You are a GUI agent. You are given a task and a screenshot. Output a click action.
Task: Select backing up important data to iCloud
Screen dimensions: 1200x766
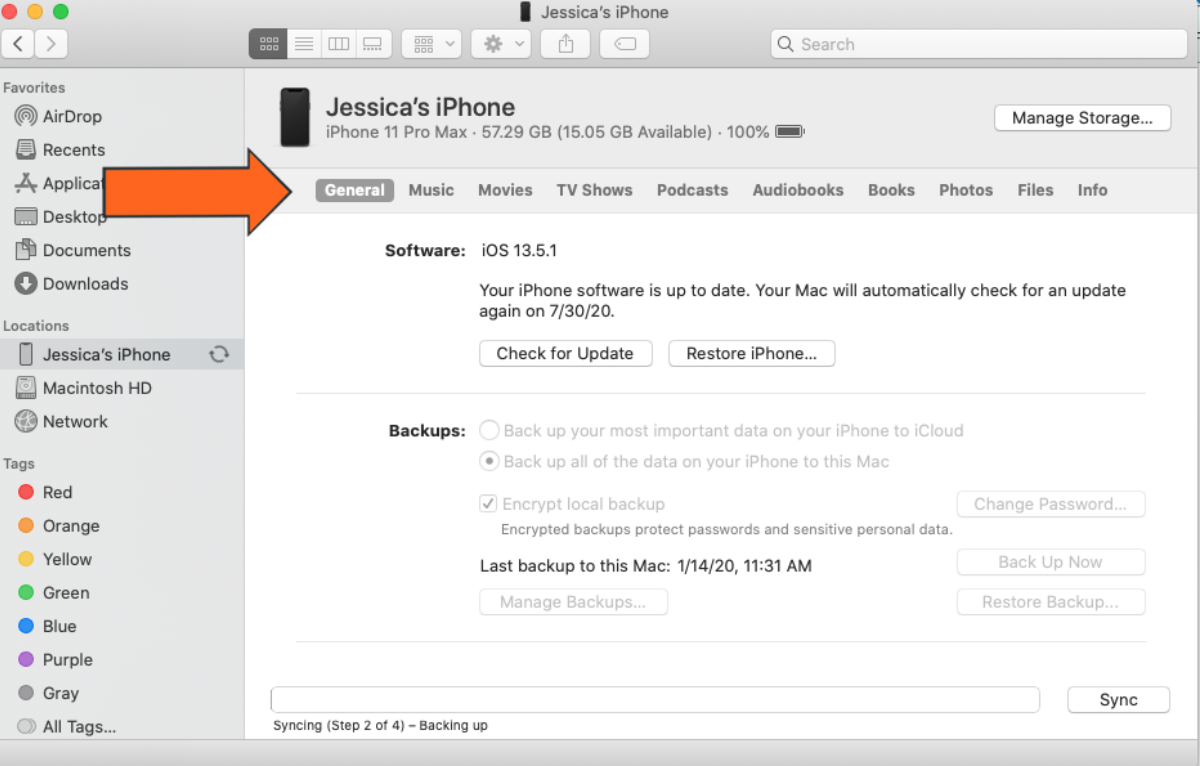489,430
